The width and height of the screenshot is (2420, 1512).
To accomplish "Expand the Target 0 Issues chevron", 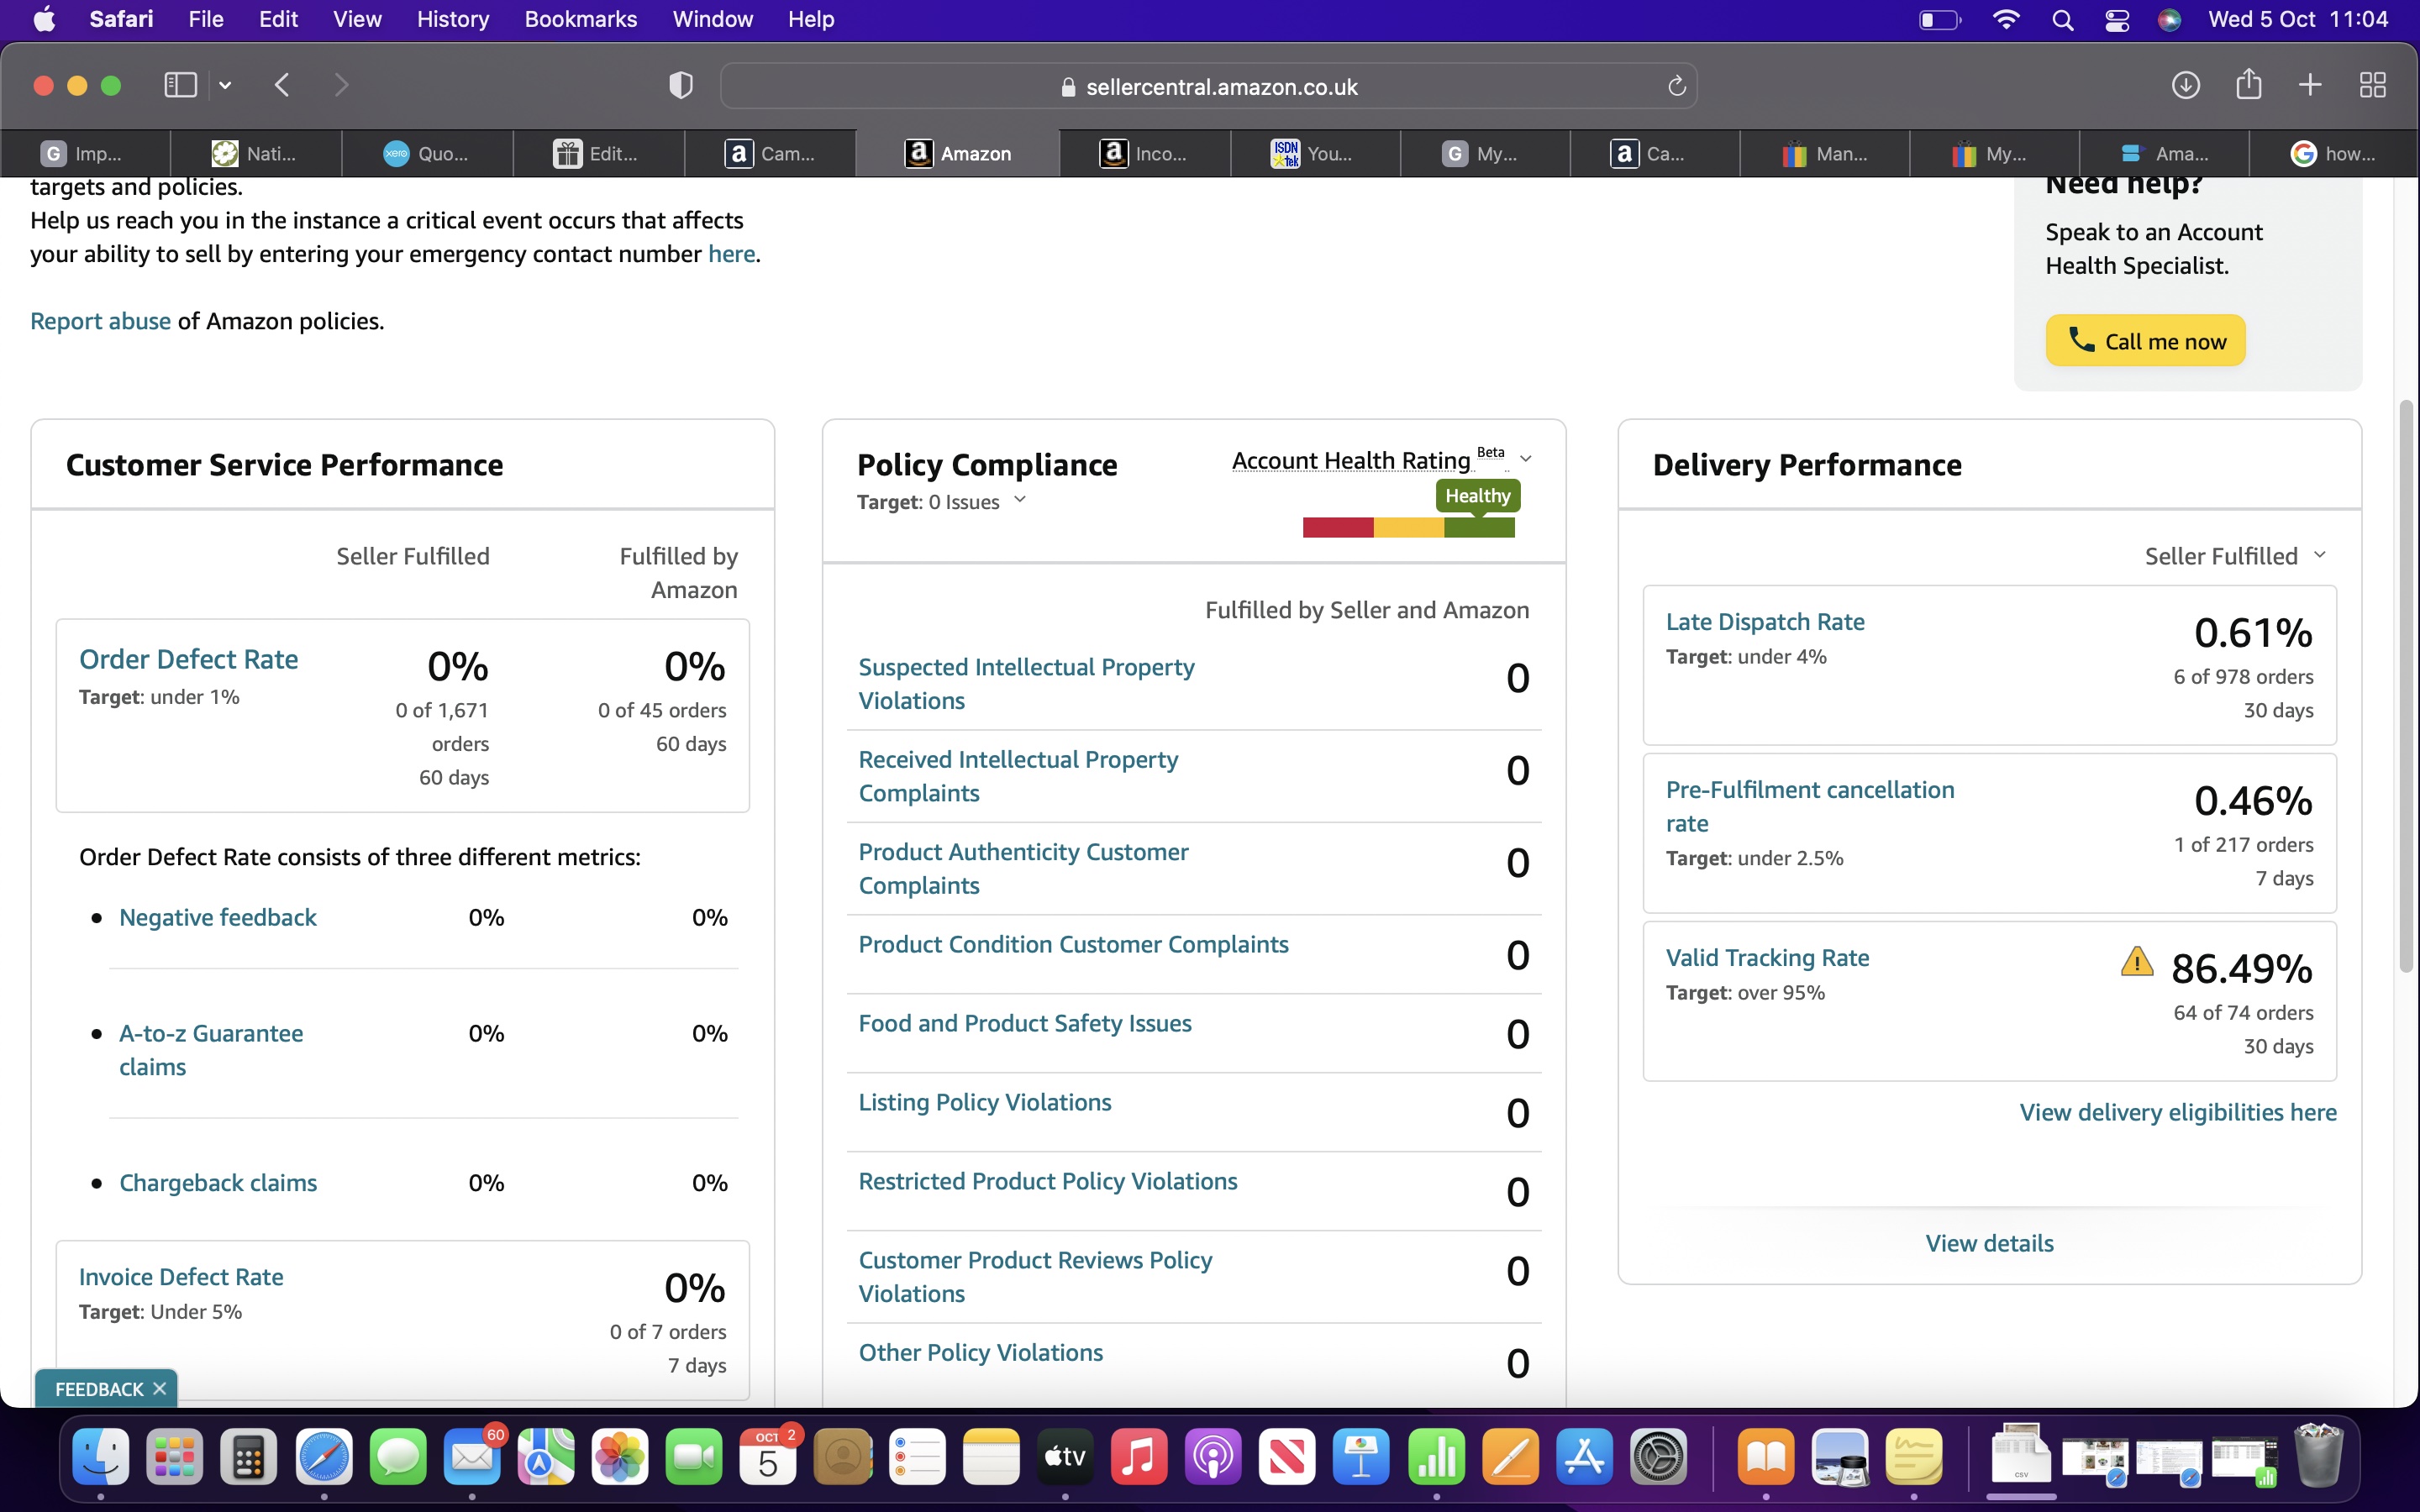I will tap(1020, 500).
